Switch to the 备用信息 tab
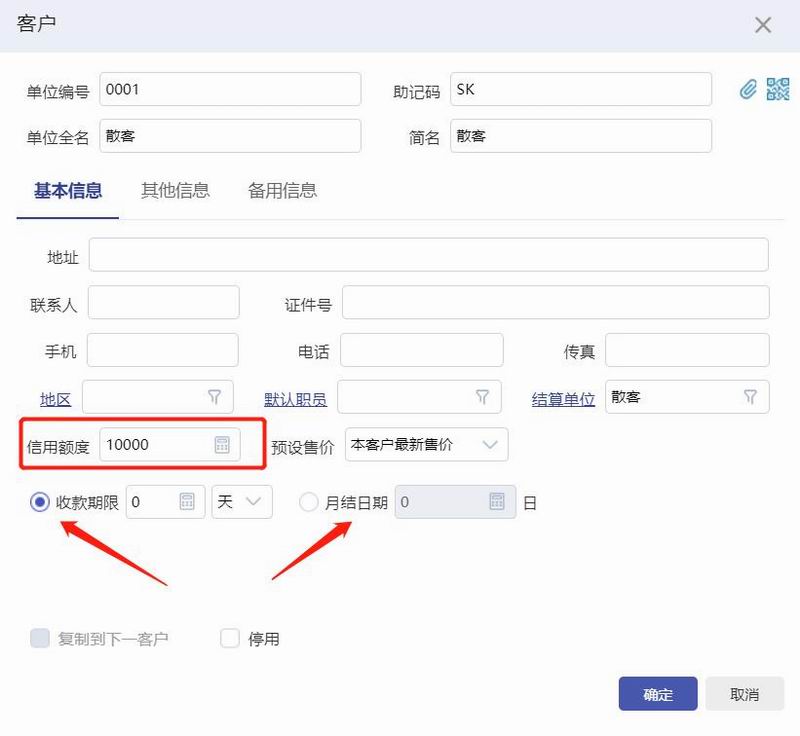This screenshot has width=800, height=736. tap(282, 190)
